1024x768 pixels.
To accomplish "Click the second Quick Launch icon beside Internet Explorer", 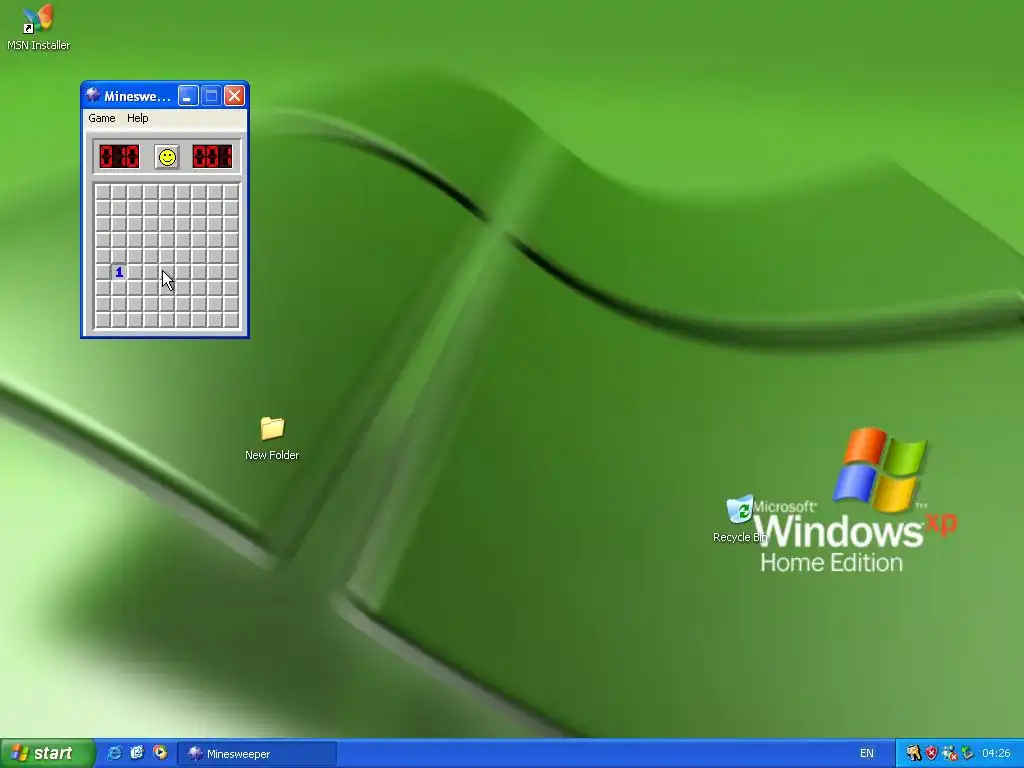I will 137,753.
